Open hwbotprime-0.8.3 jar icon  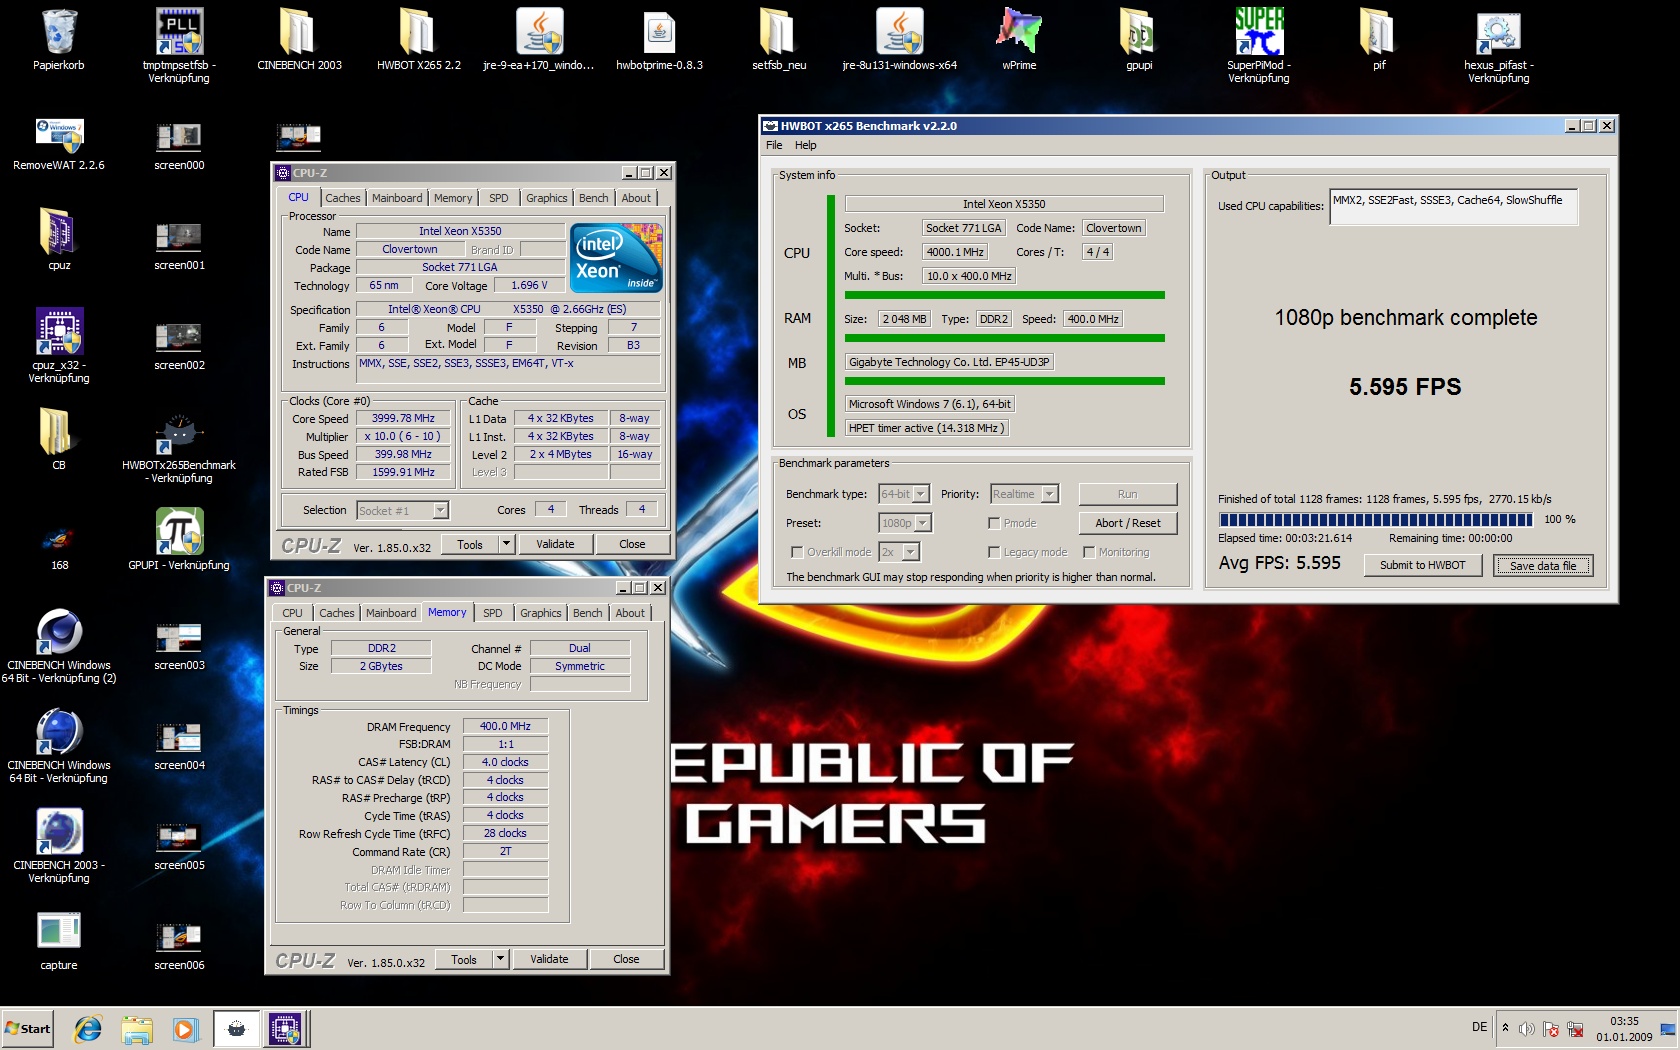click(x=659, y=32)
